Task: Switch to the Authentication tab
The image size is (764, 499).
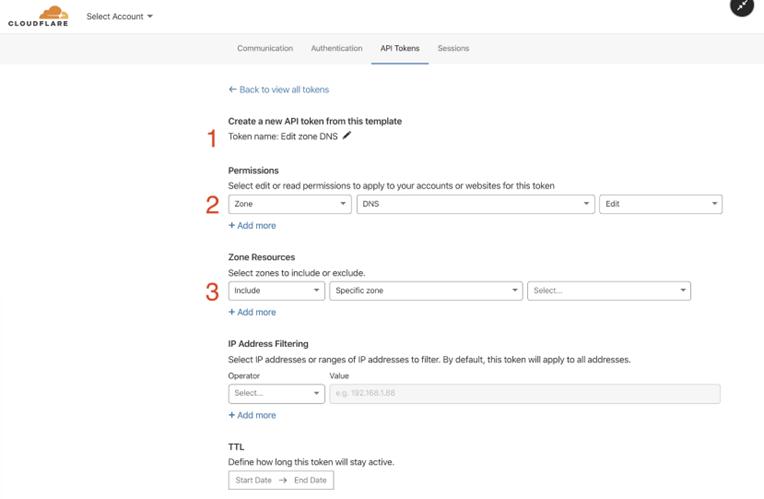Action: tap(337, 48)
